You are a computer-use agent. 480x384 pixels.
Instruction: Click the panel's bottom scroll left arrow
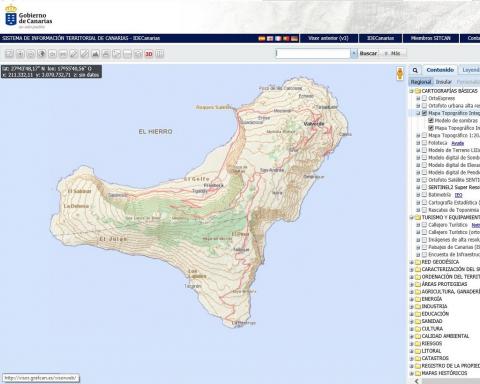coord(416,381)
